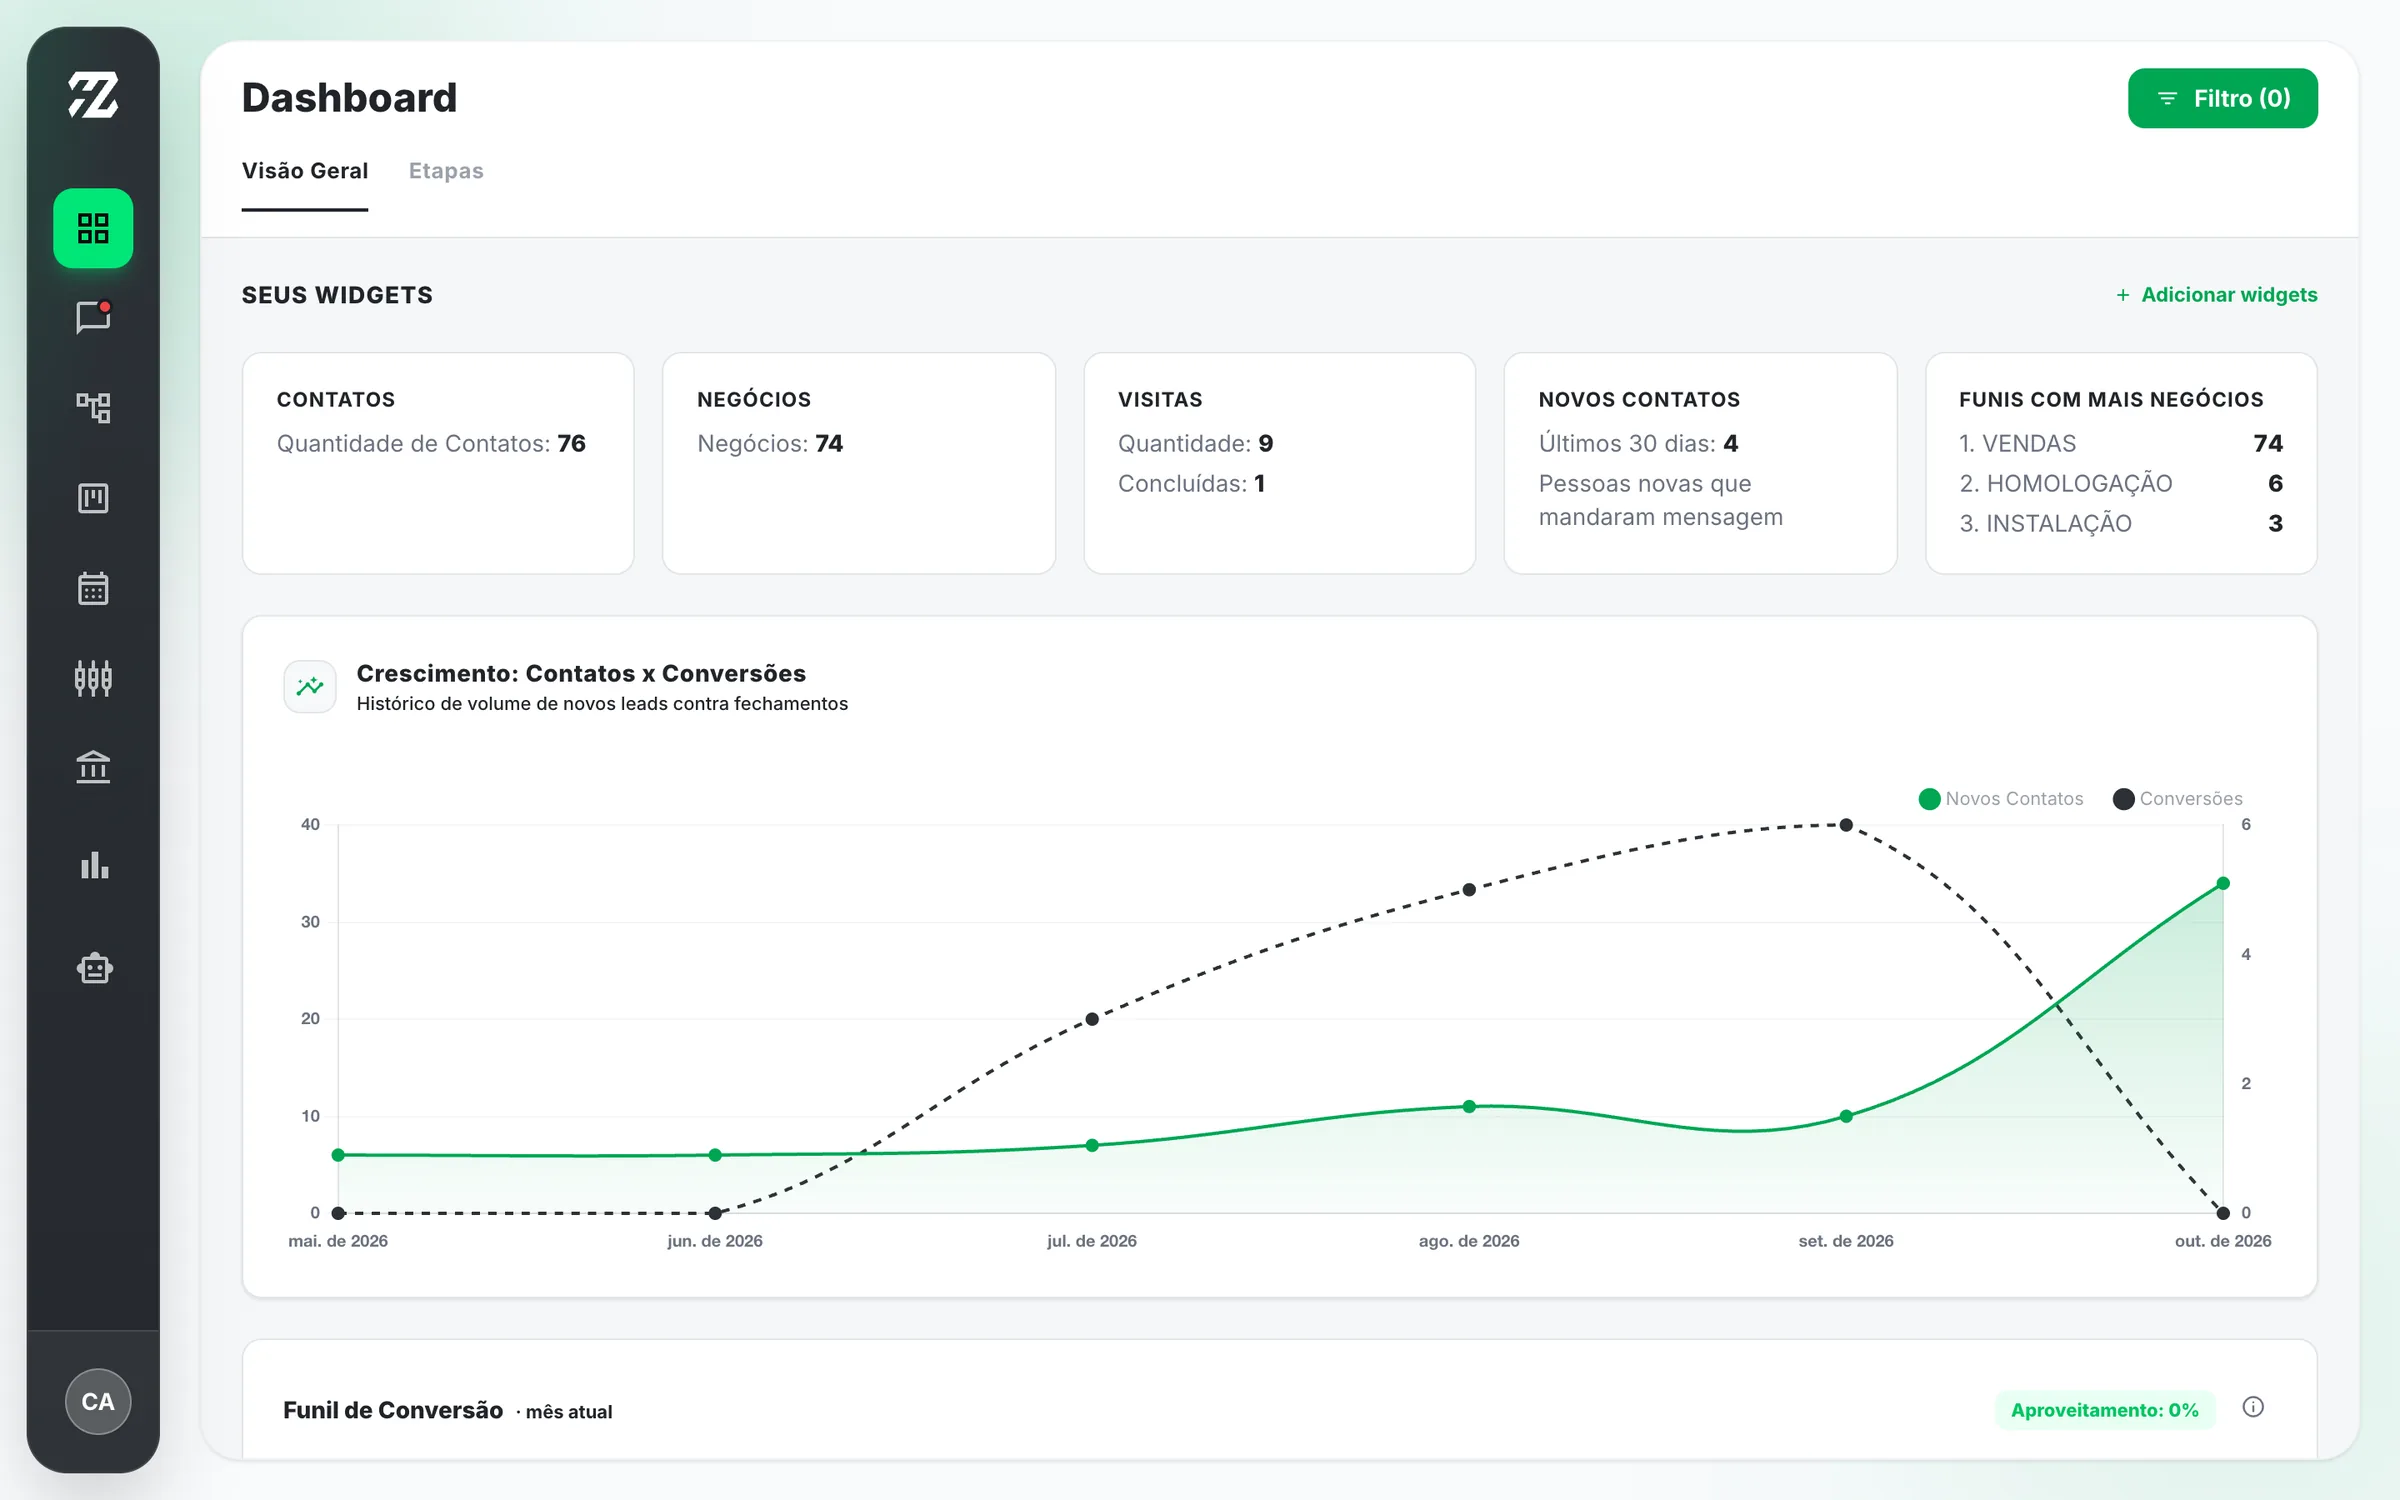Click the info icon beside Aproveitamento
This screenshot has width=2400, height=1500.
(2253, 1407)
